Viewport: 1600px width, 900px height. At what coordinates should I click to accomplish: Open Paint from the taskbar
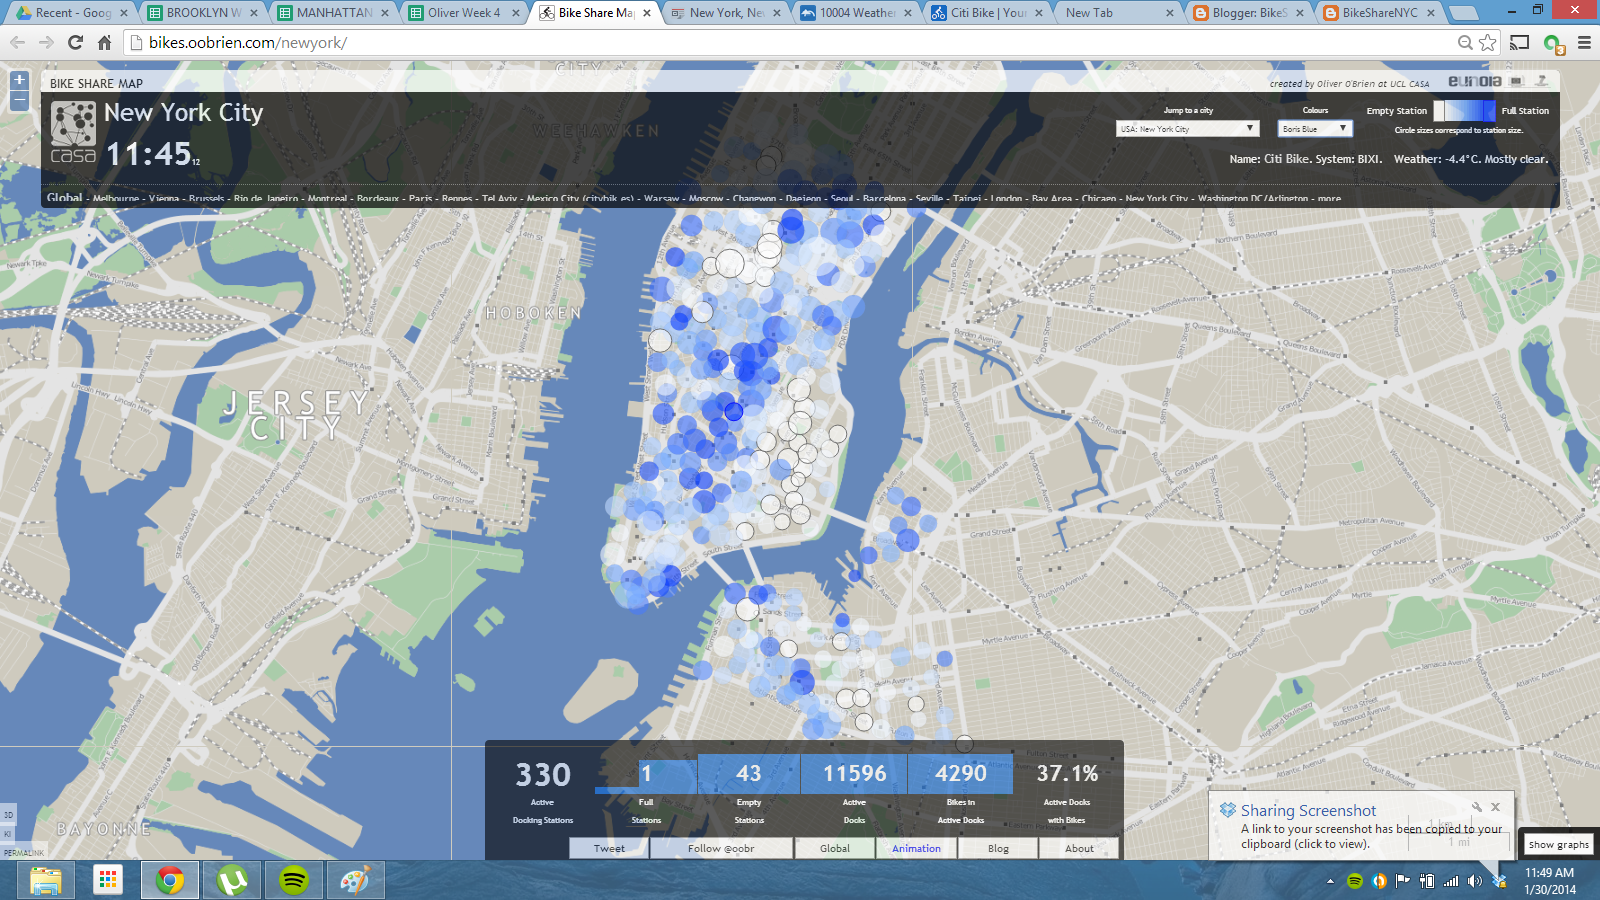pyautogui.click(x=356, y=880)
